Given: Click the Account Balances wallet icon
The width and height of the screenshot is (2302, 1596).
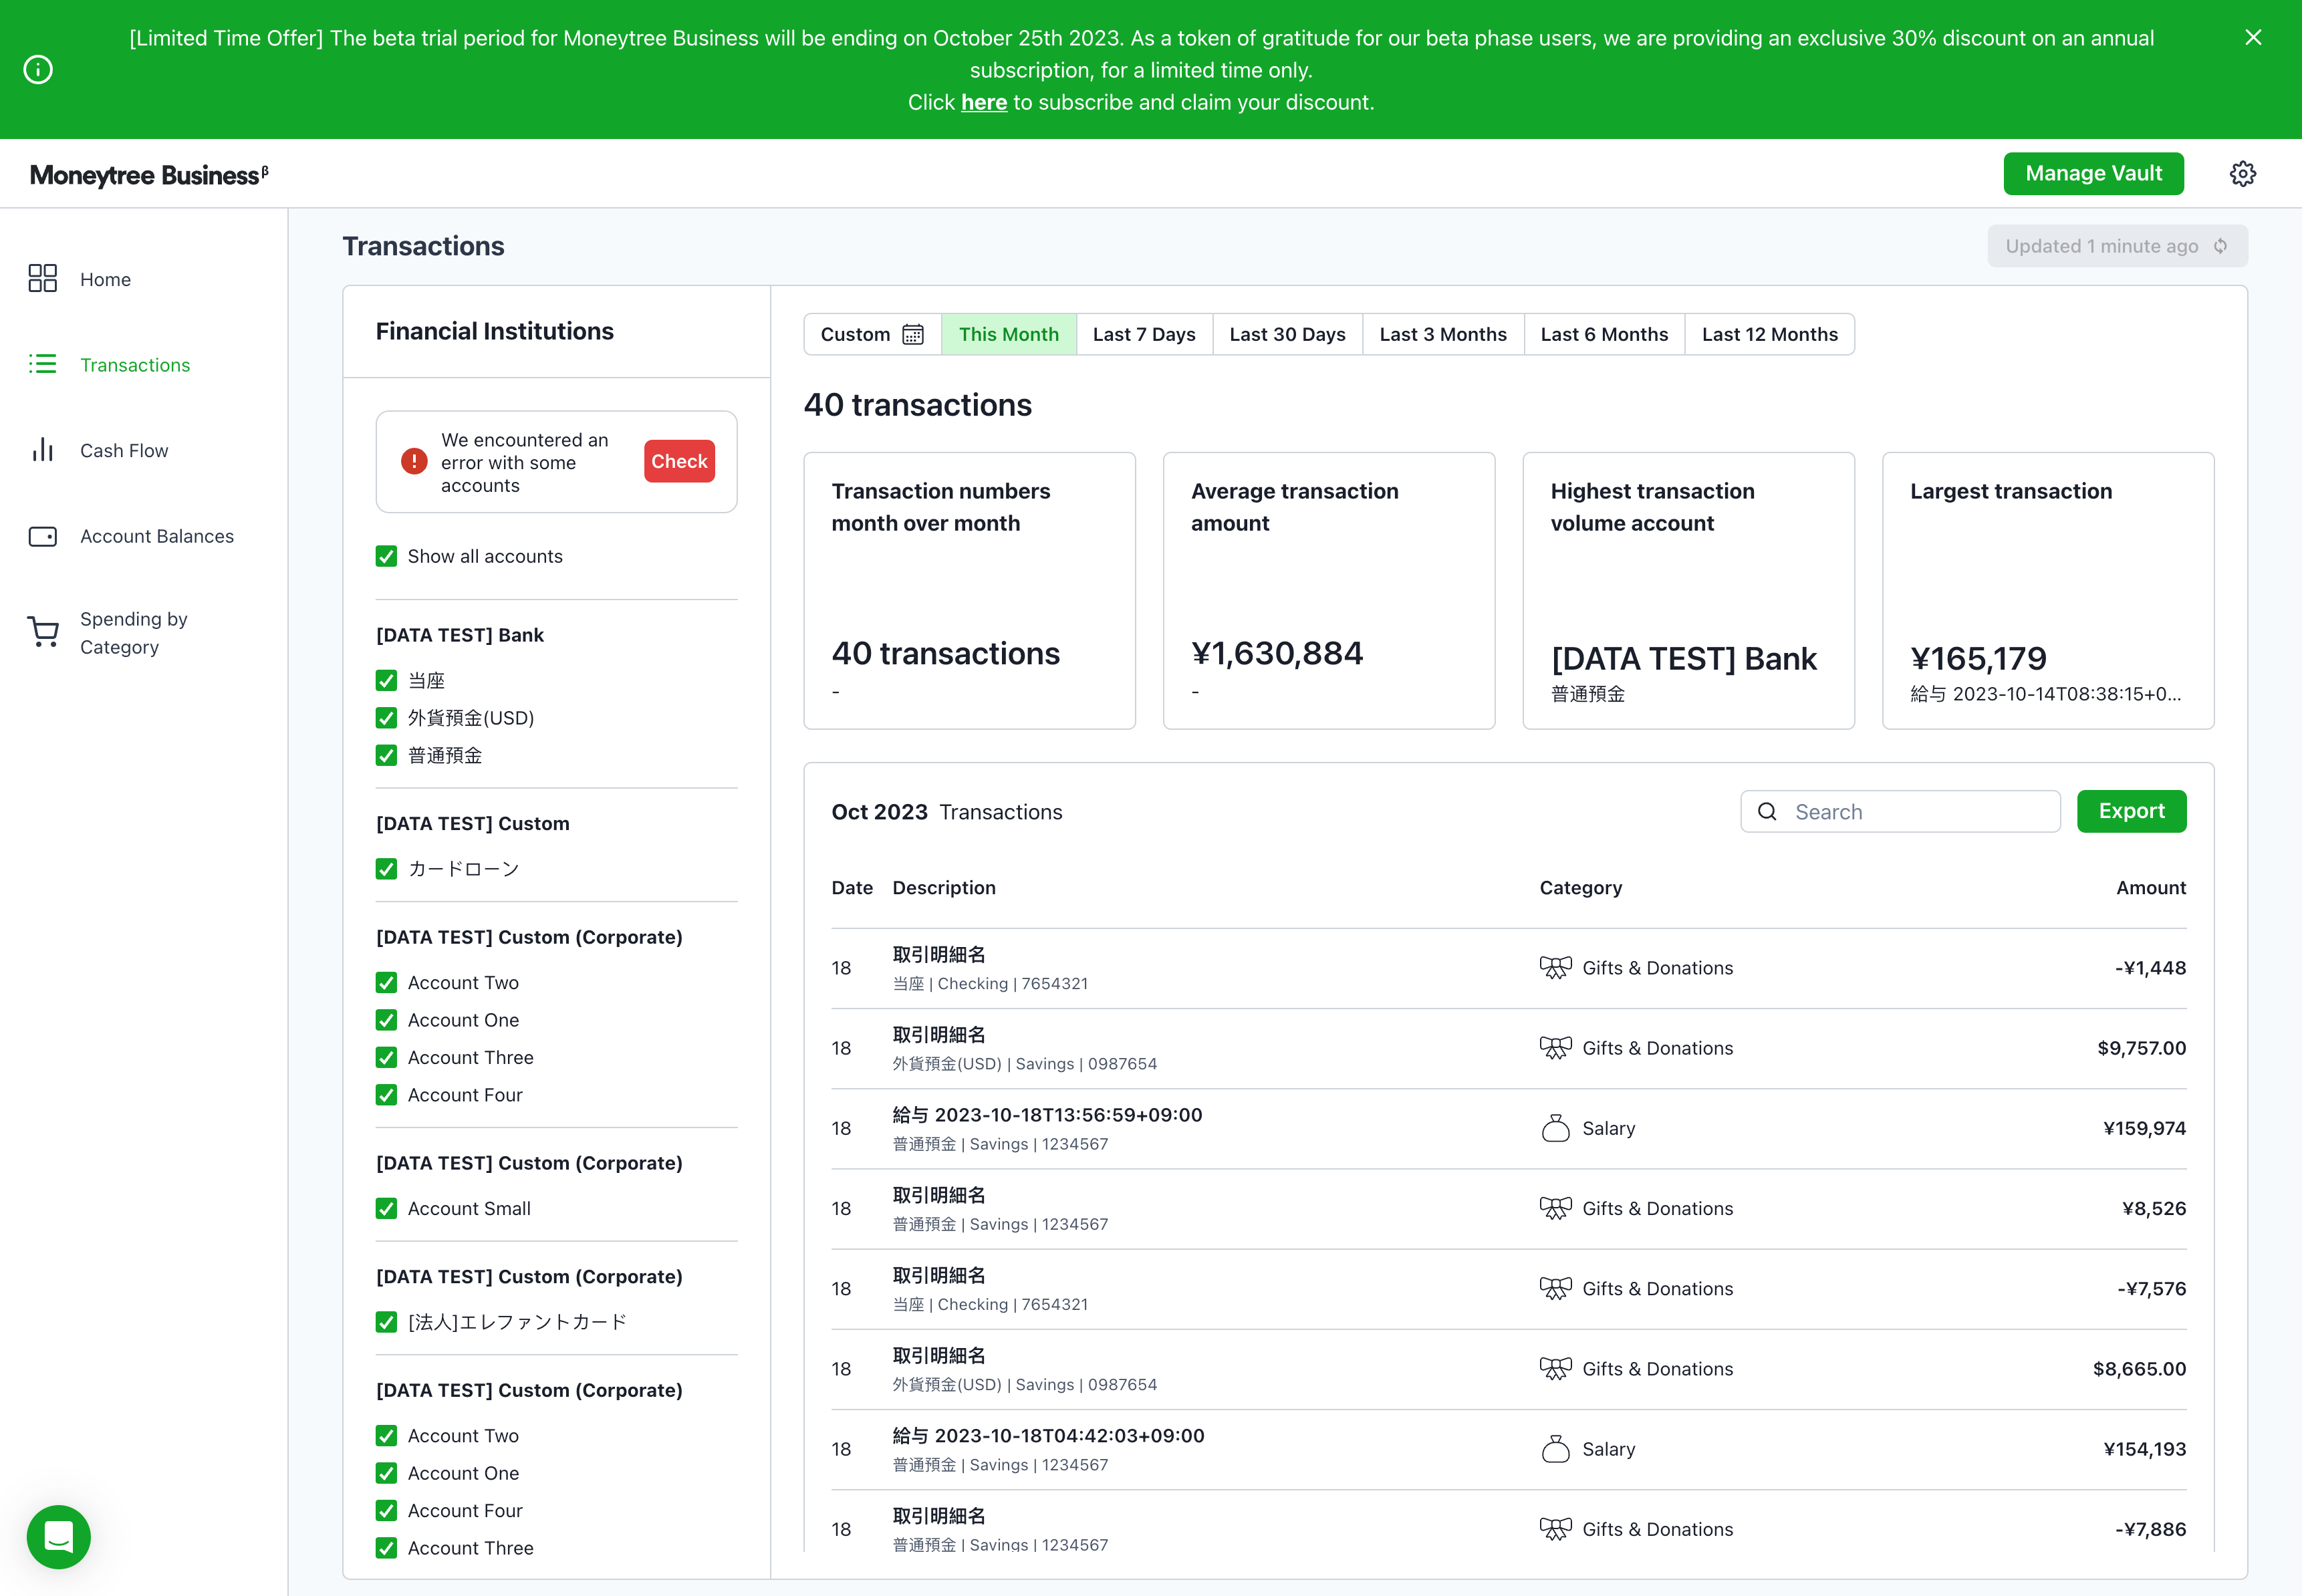Looking at the screenshot, I should [x=43, y=536].
